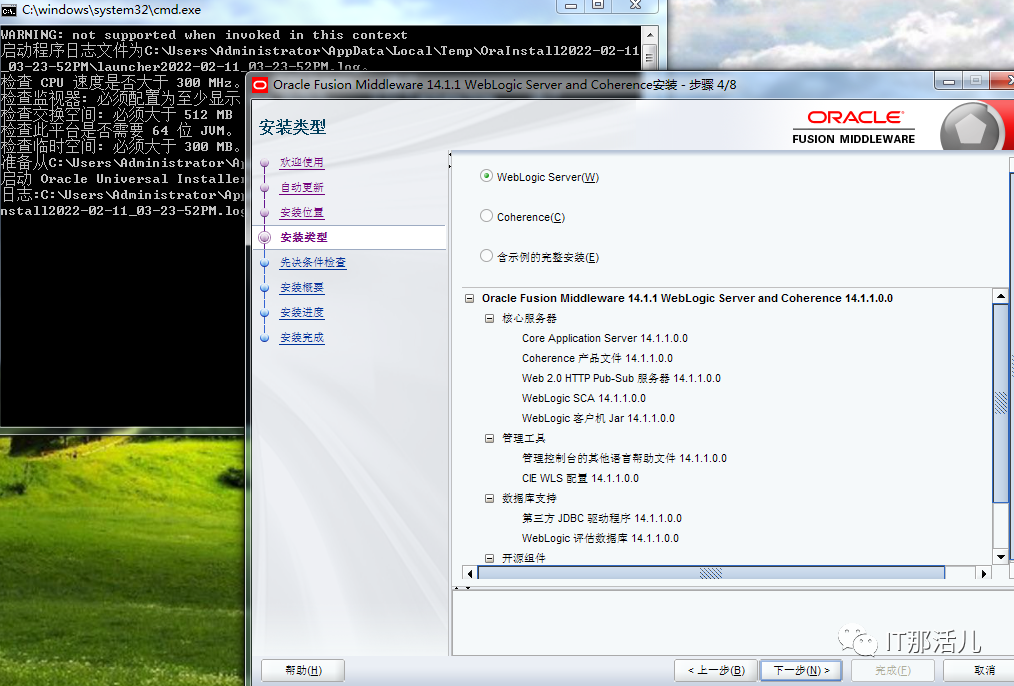Viewport: 1014px width, 686px height.
Task: Select the current 安装类型 step
Action: pos(304,237)
